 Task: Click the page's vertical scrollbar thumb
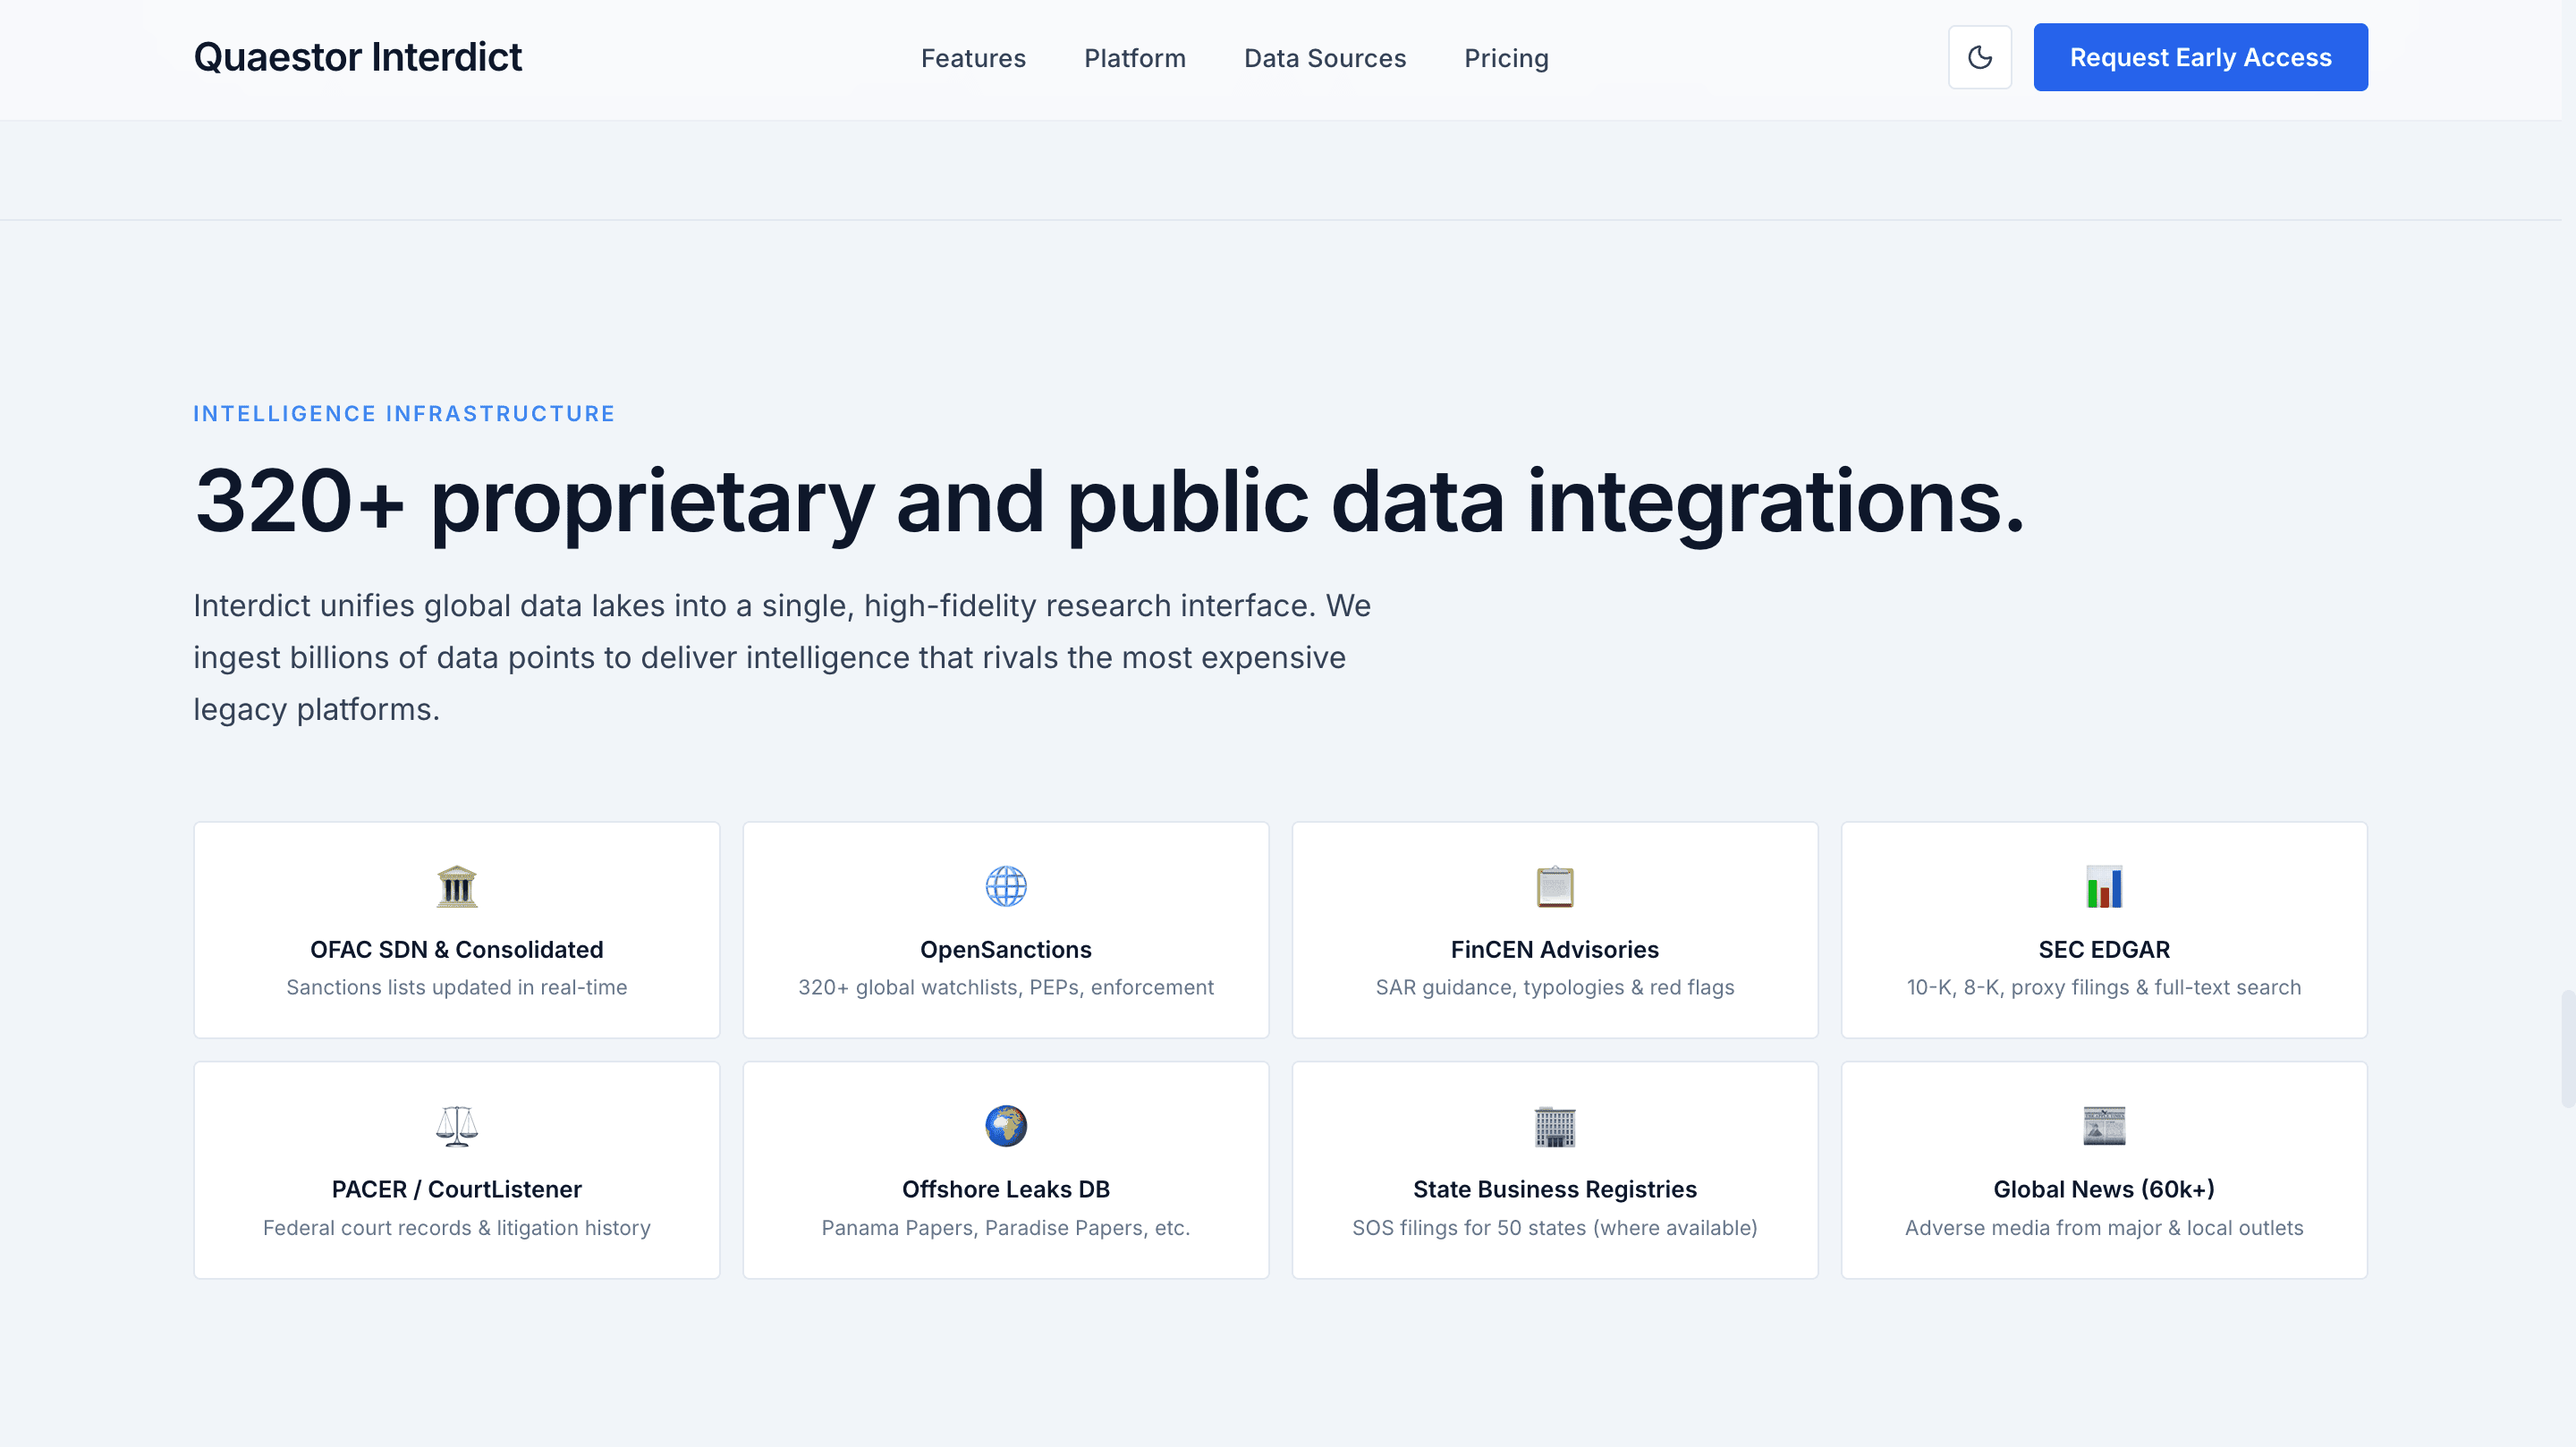click(x=2567, y=1047)
